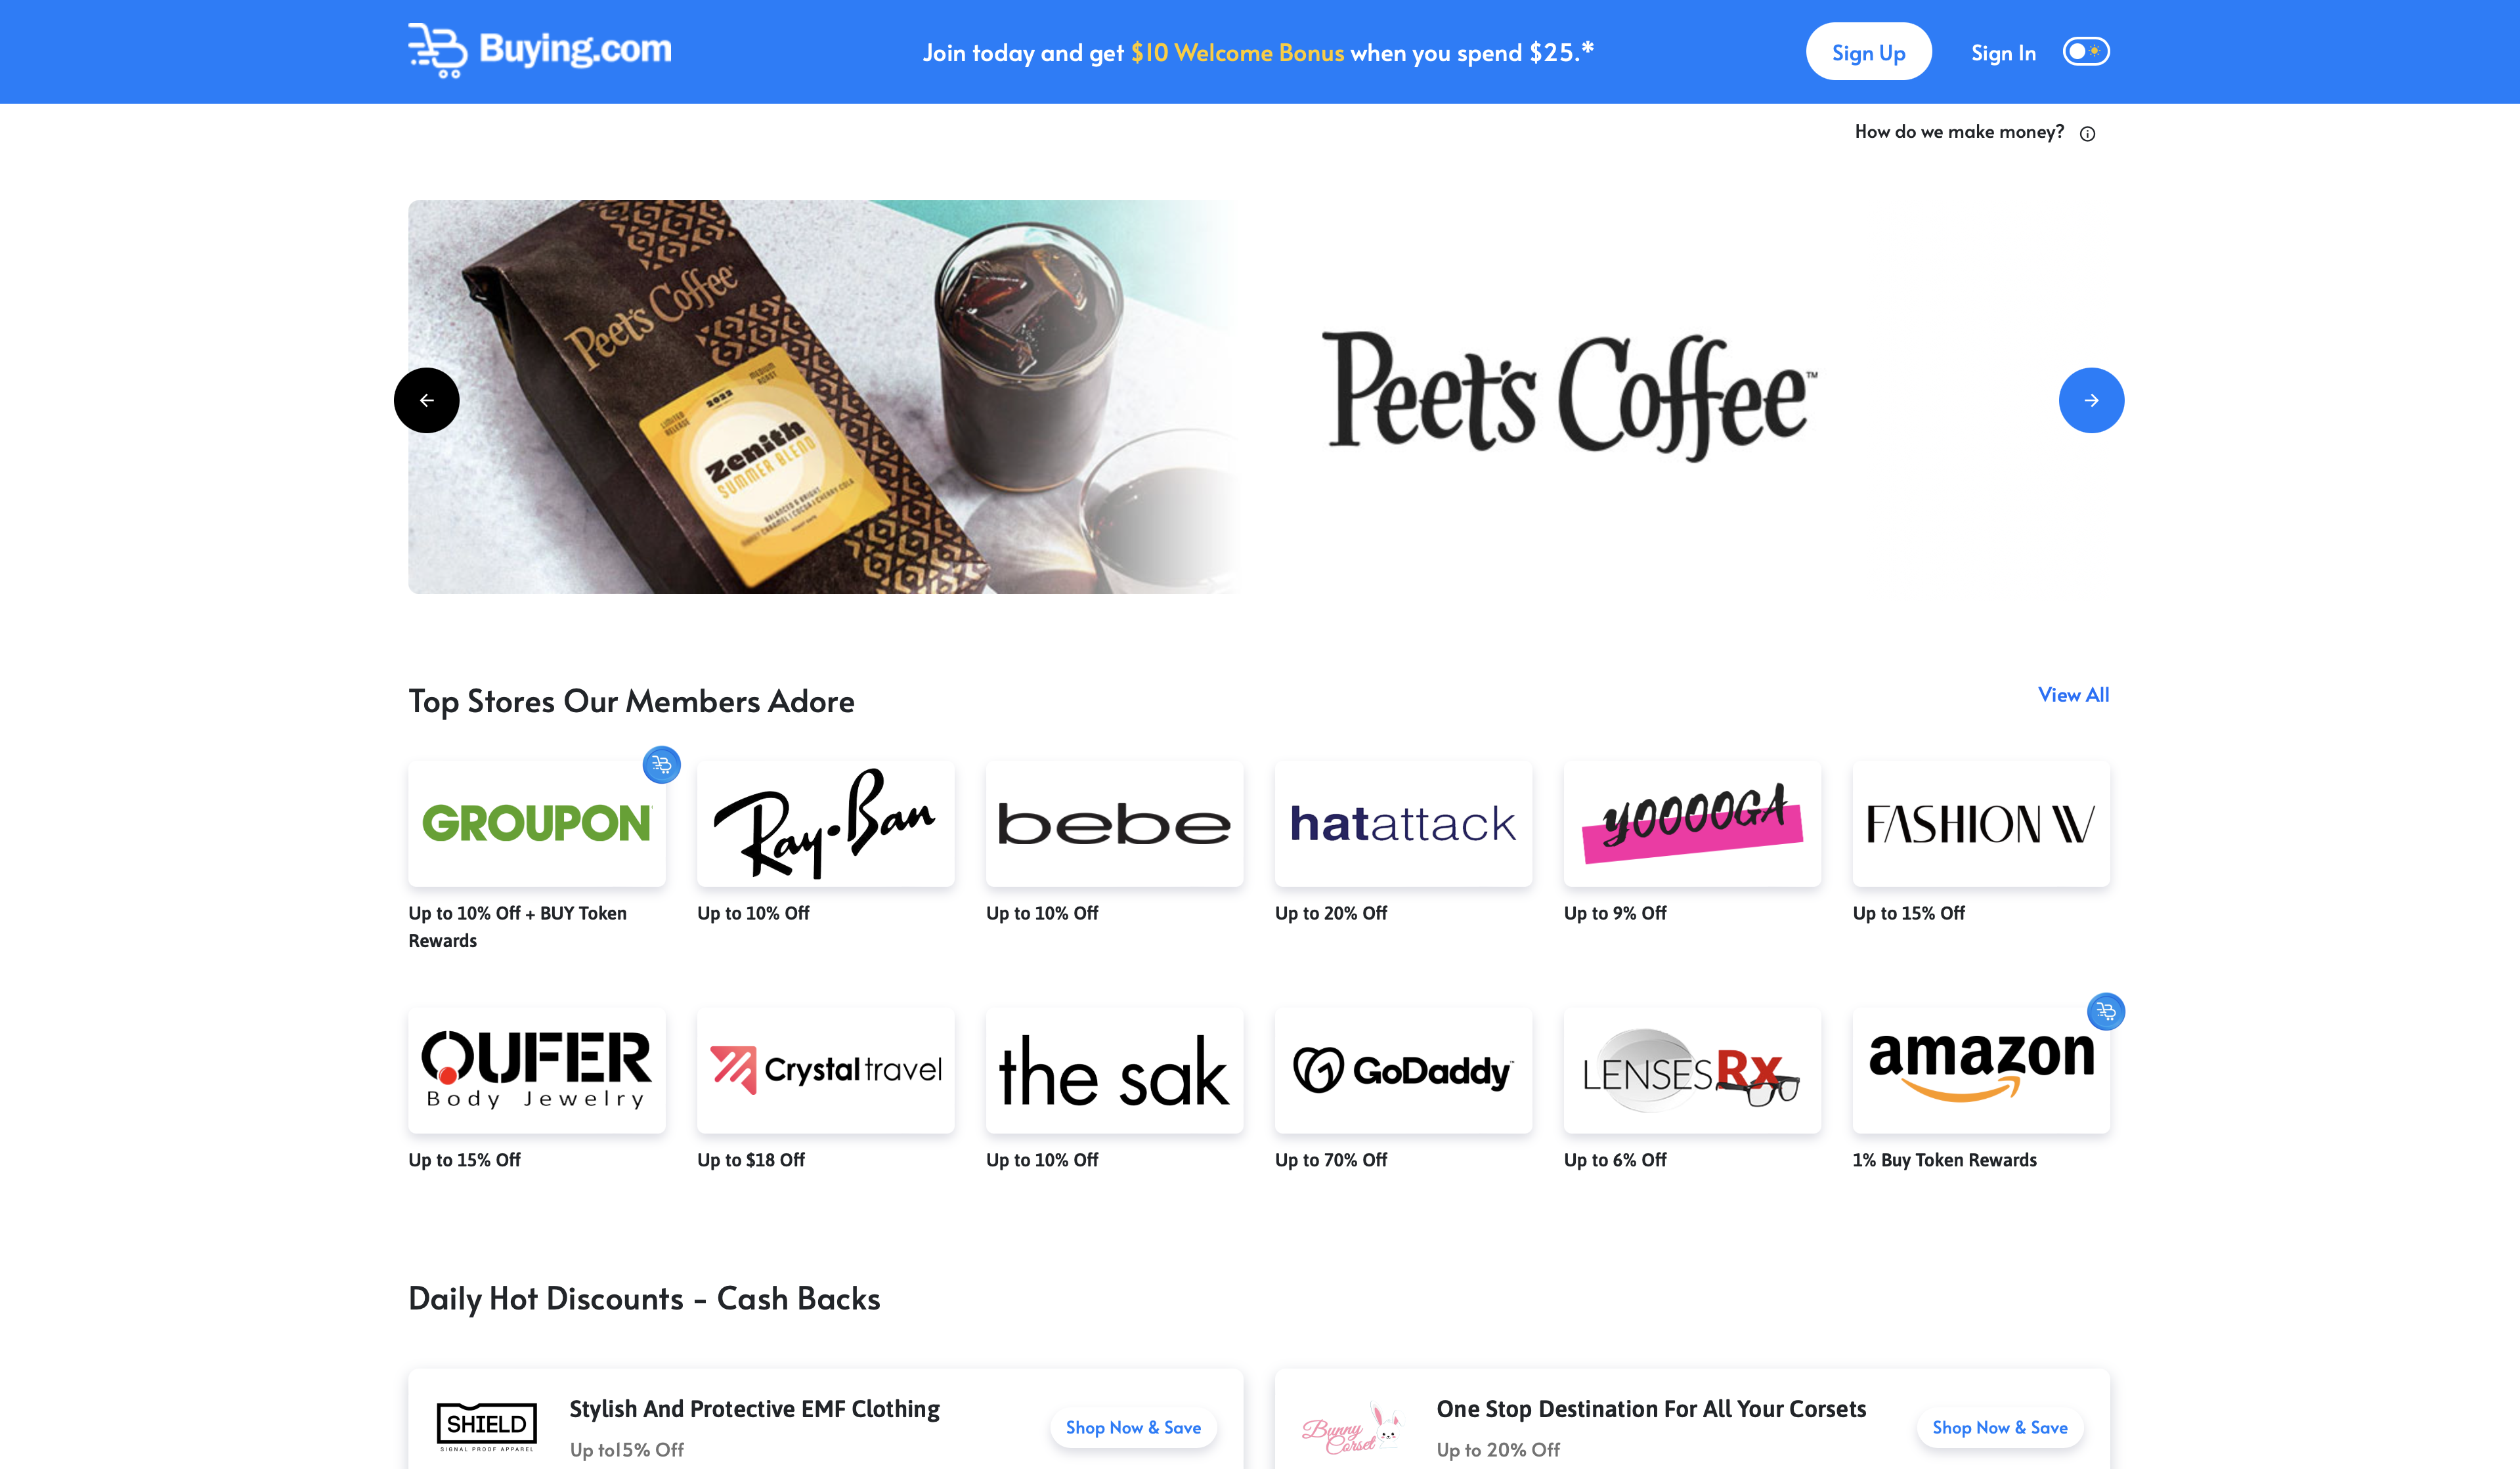Select the hatattack store card
Screen dimensions: 2520x1469
click(x=1403, y=824)
